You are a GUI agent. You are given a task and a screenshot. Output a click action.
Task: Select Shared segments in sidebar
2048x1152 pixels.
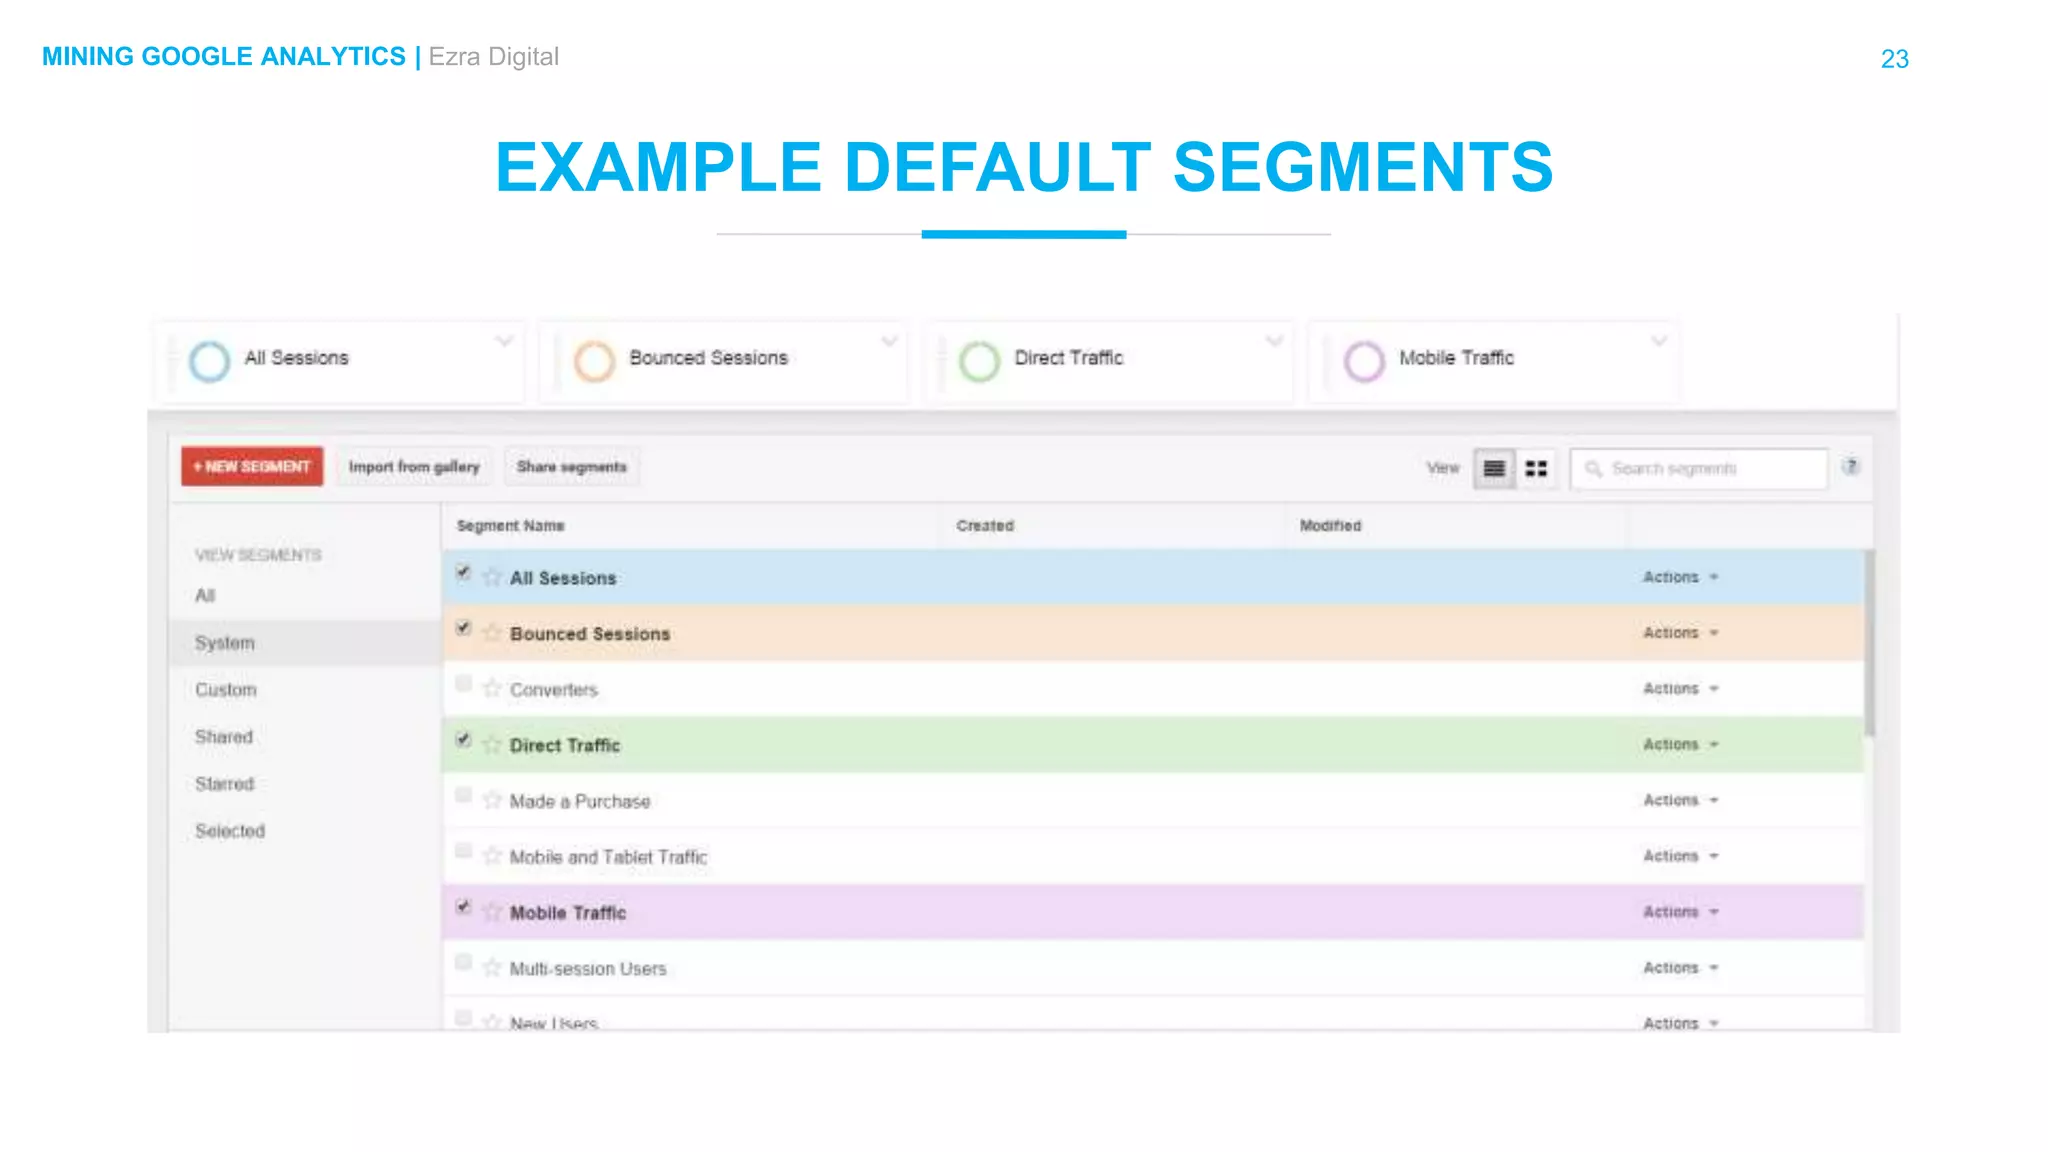click(224, 737)
